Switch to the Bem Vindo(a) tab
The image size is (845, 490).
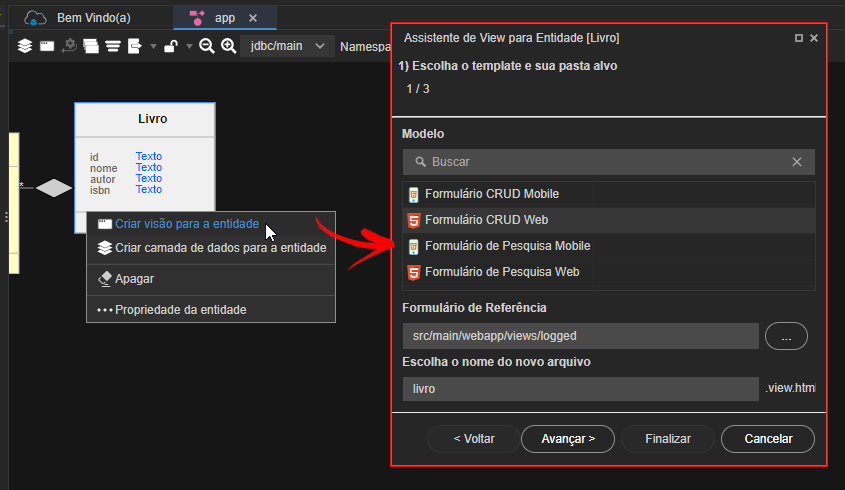[x=94, y=18]
